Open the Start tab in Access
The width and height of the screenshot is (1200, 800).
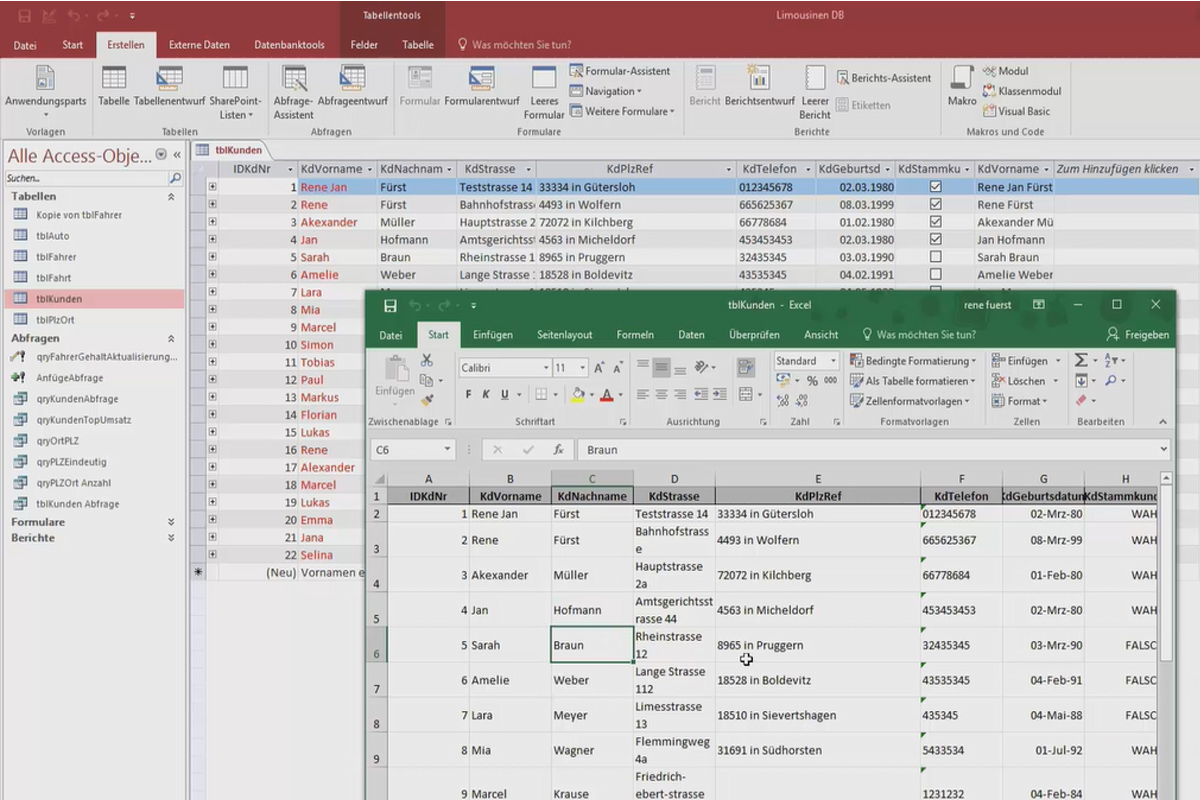(73, 45)
